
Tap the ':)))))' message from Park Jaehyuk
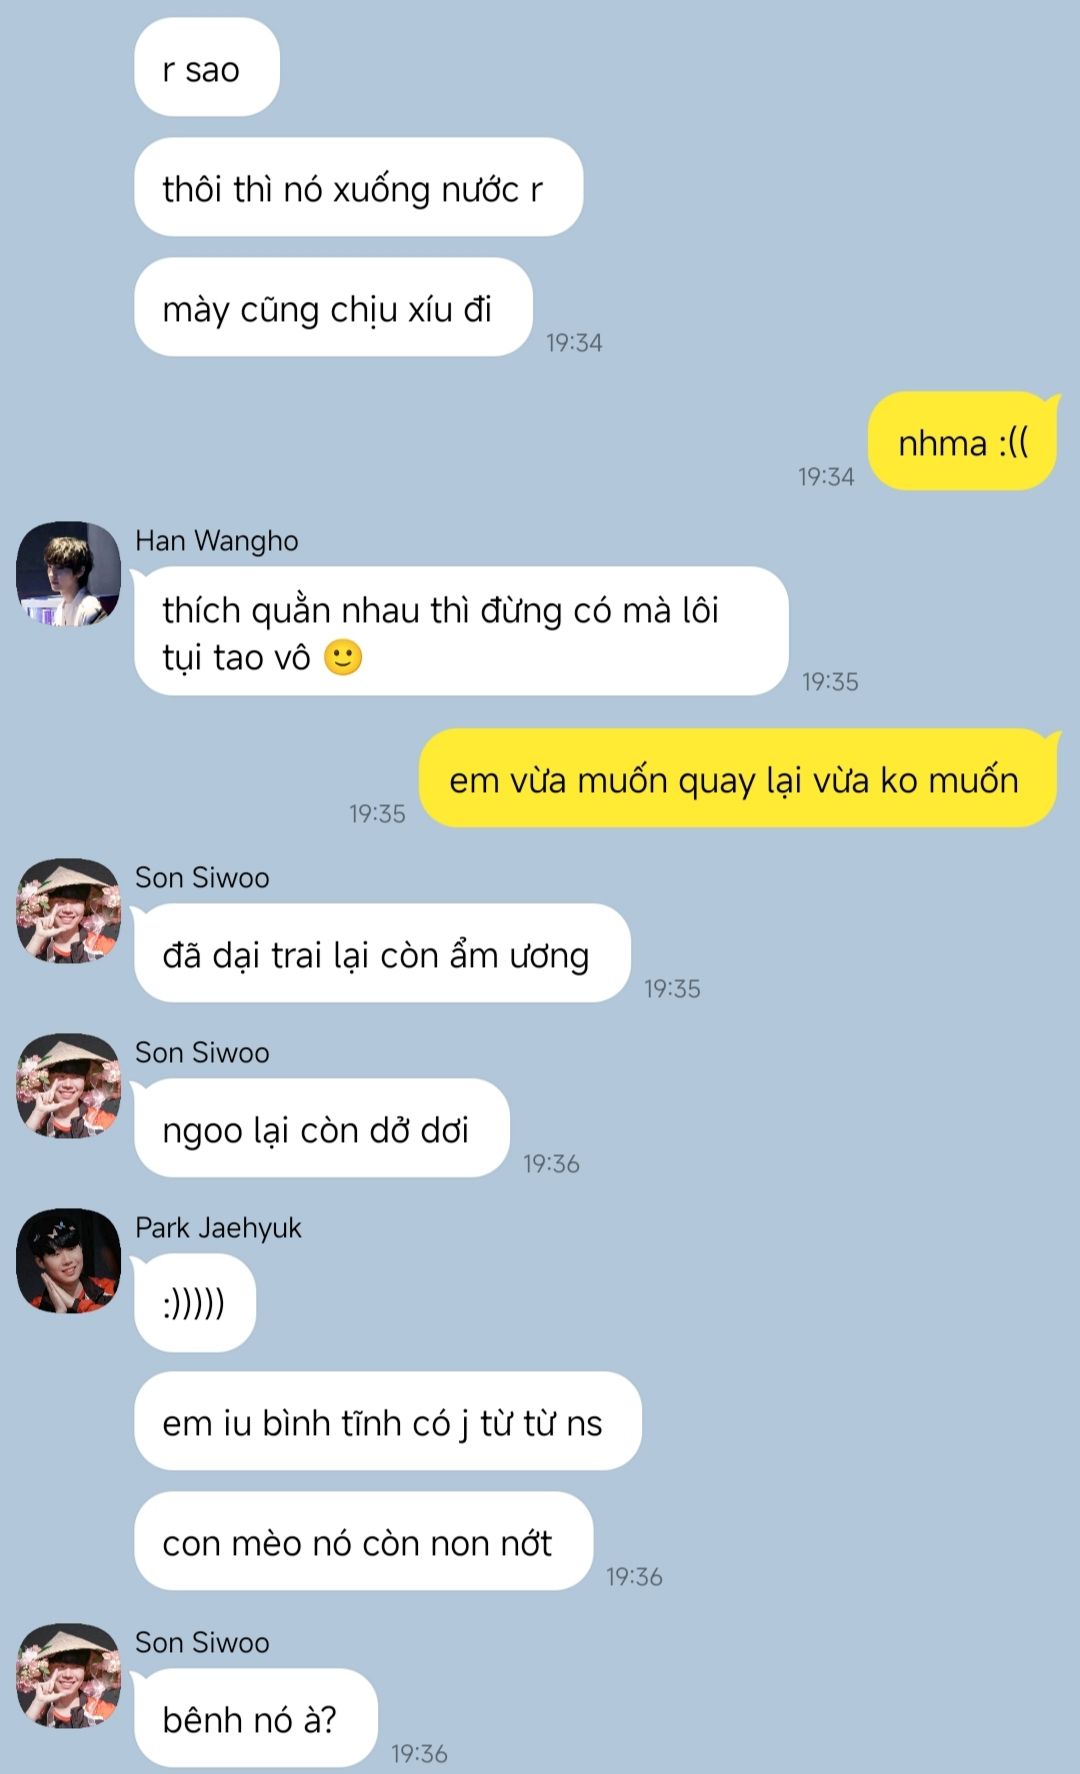pyautogui.click(x=195, y=1303)
